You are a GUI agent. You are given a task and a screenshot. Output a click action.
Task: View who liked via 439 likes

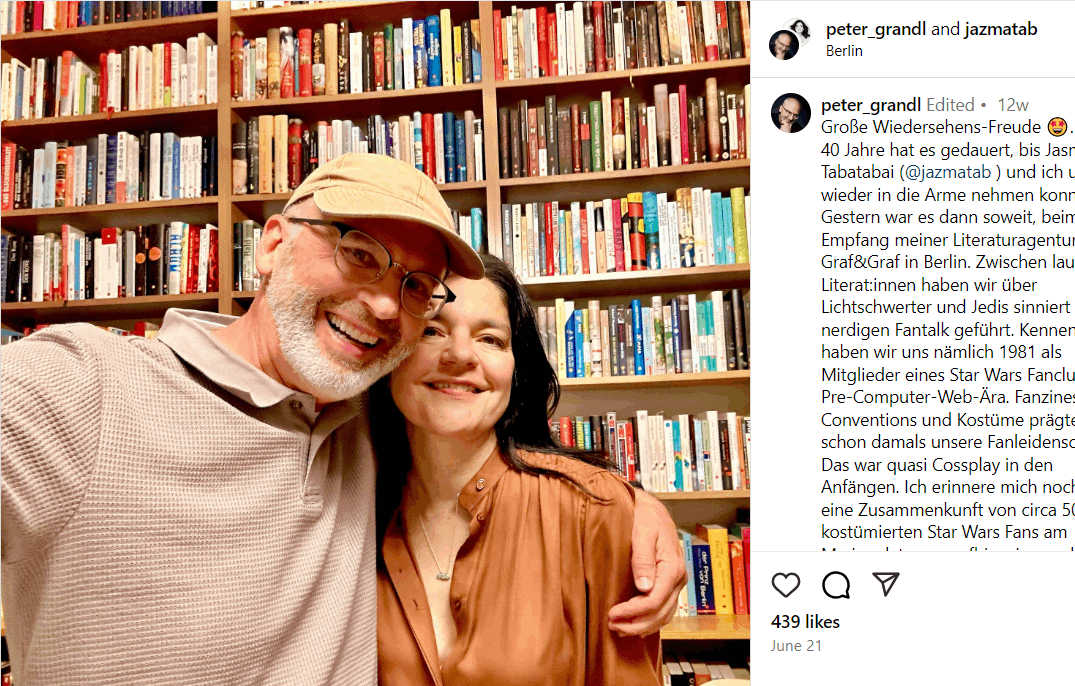click(x=805, y=622)
